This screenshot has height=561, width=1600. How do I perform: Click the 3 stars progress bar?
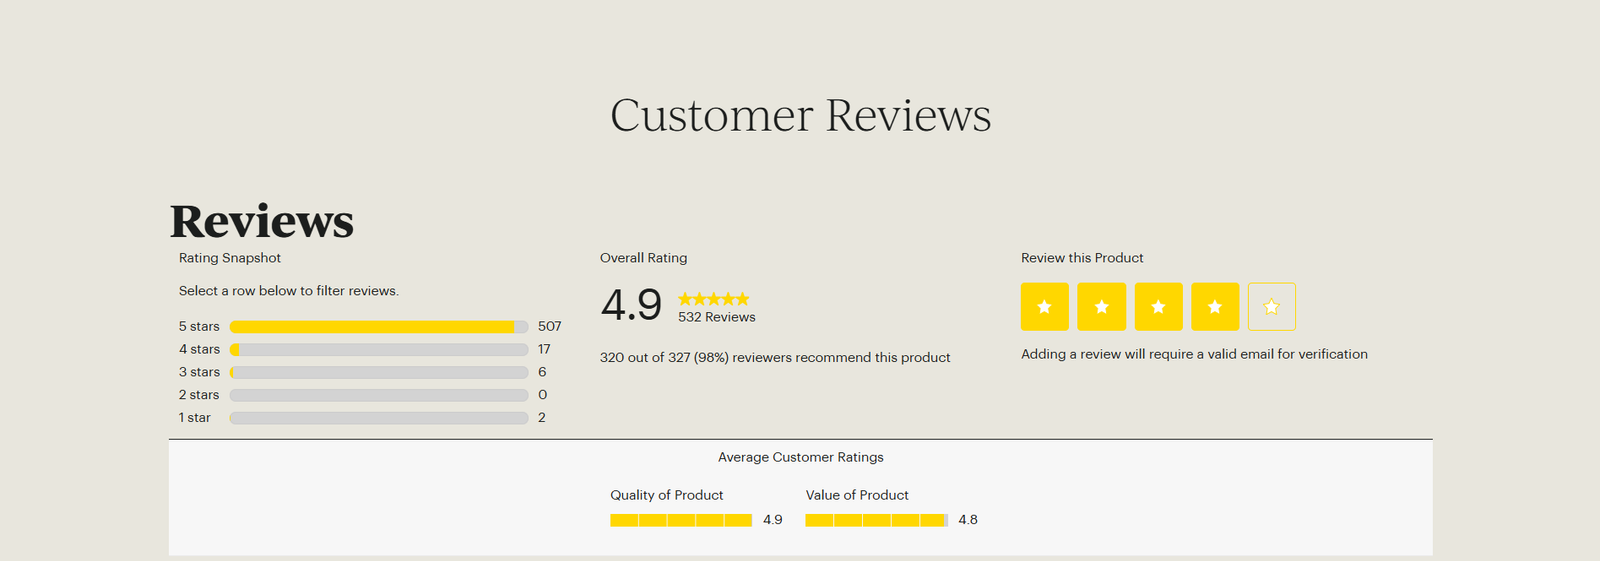(378, 372)
